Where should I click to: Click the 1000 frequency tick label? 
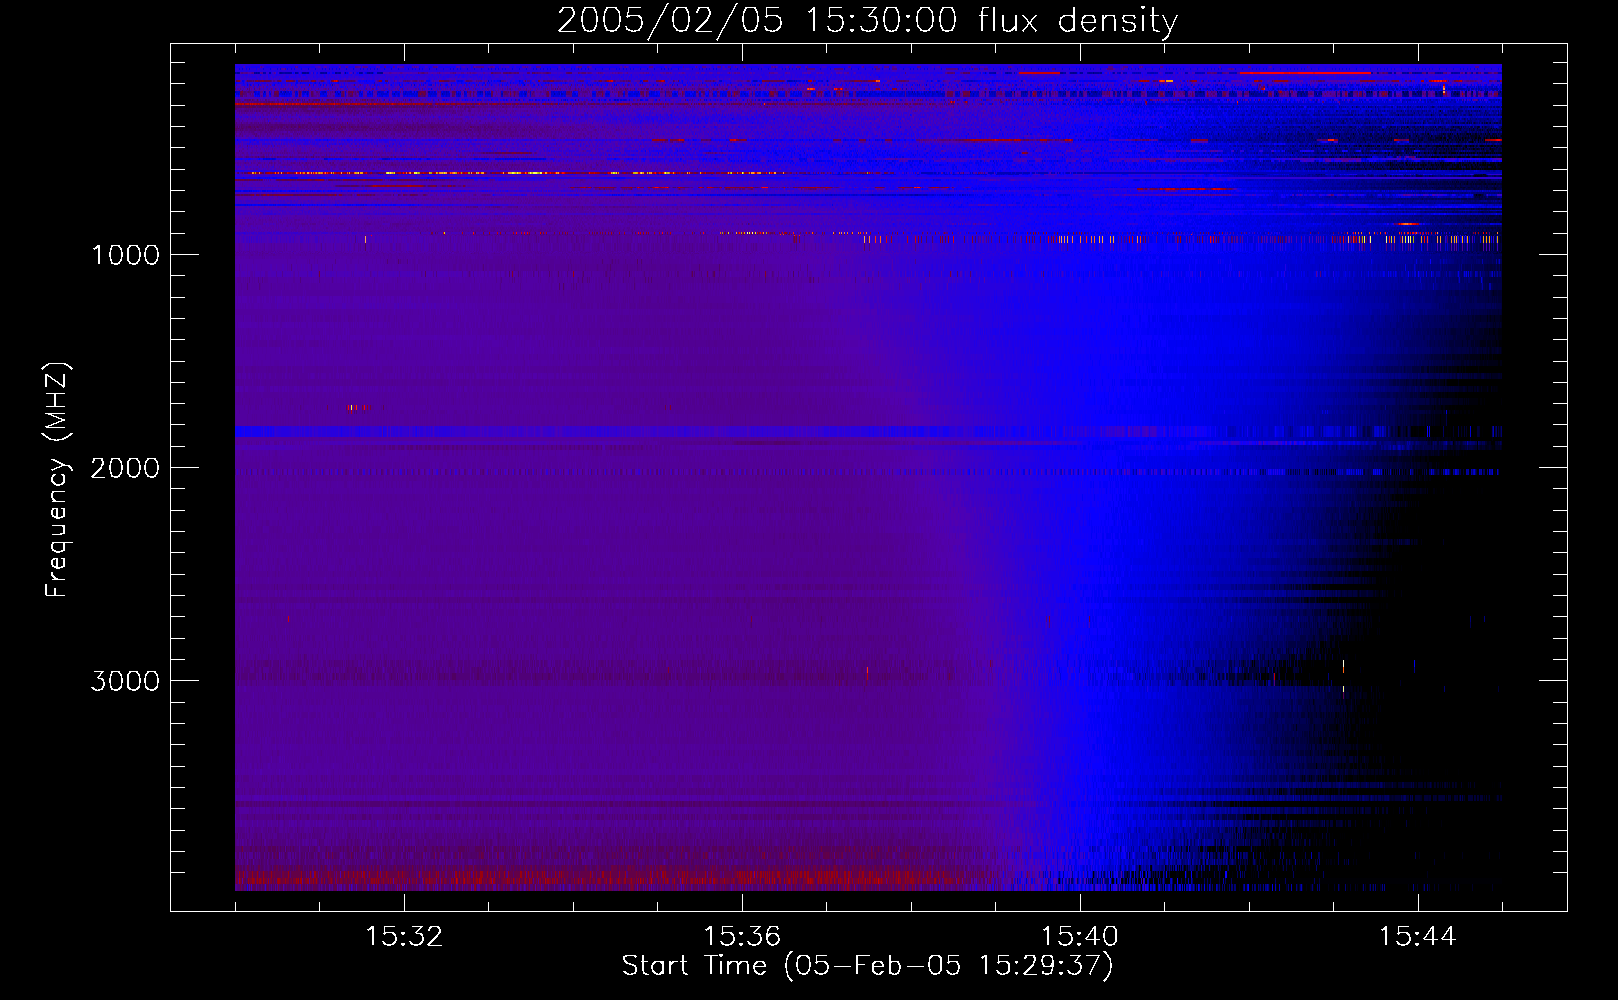[125, 255]
